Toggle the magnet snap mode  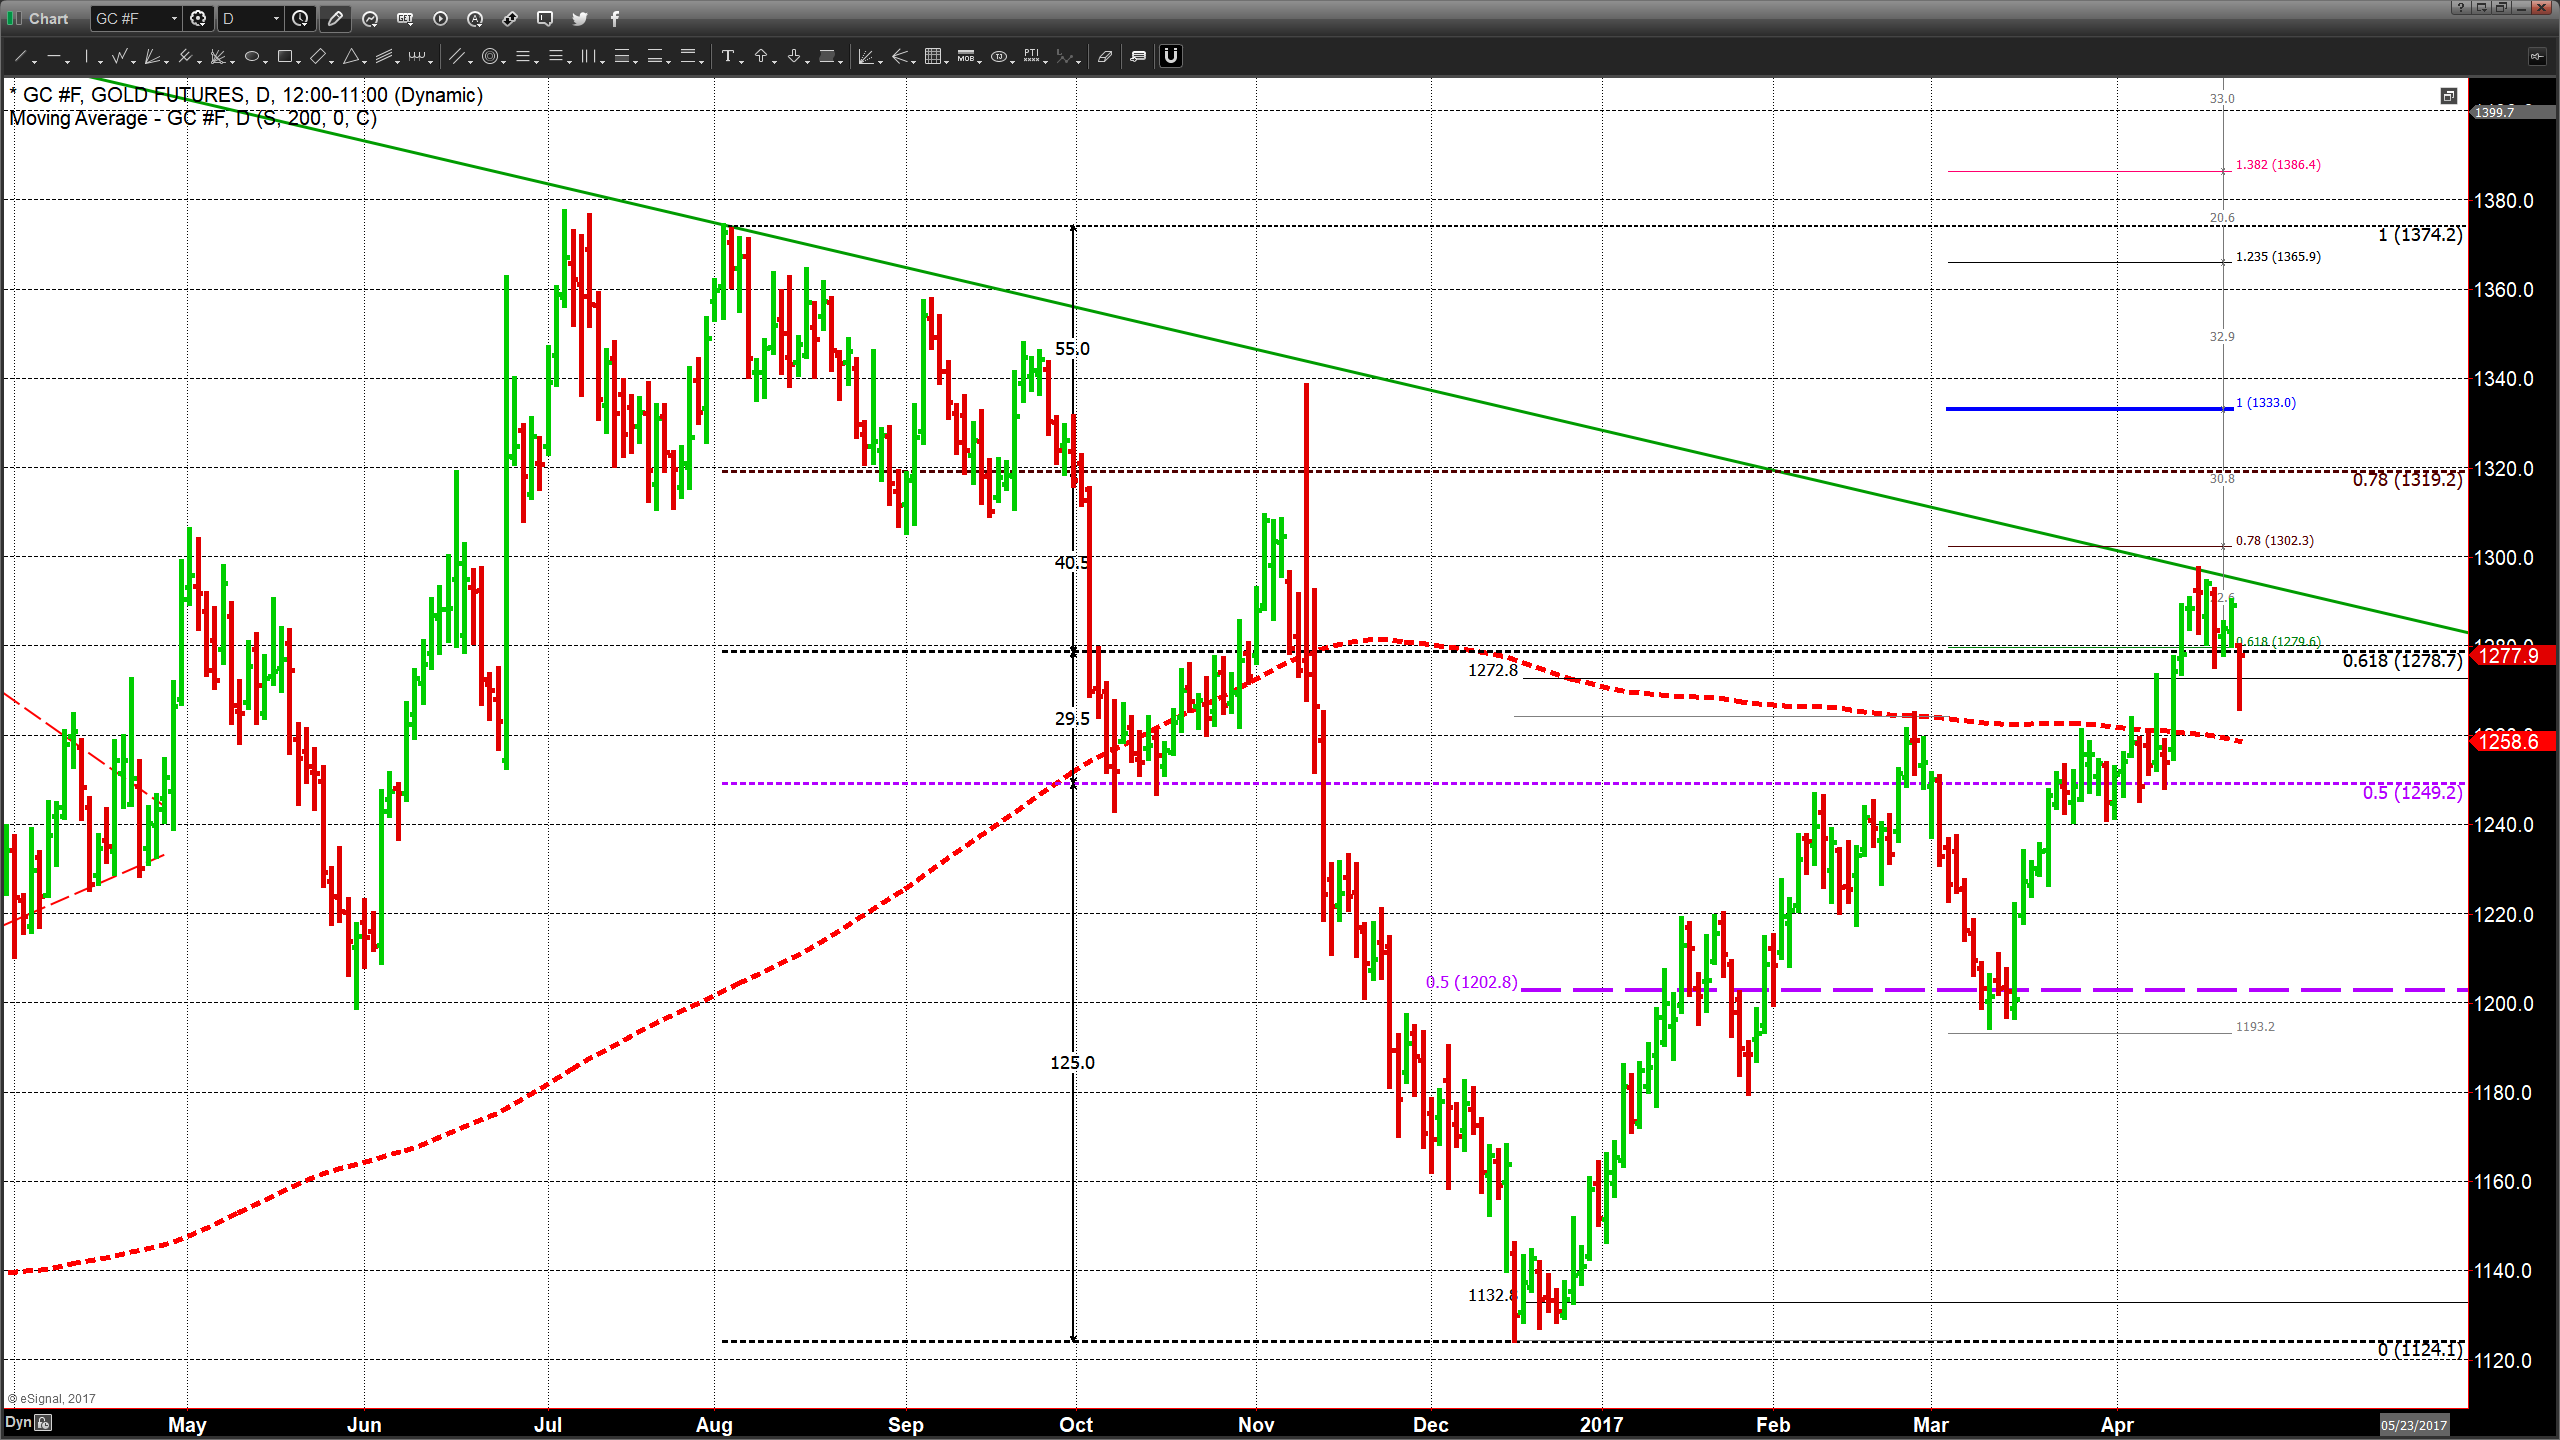click(x=1171, y=56)
